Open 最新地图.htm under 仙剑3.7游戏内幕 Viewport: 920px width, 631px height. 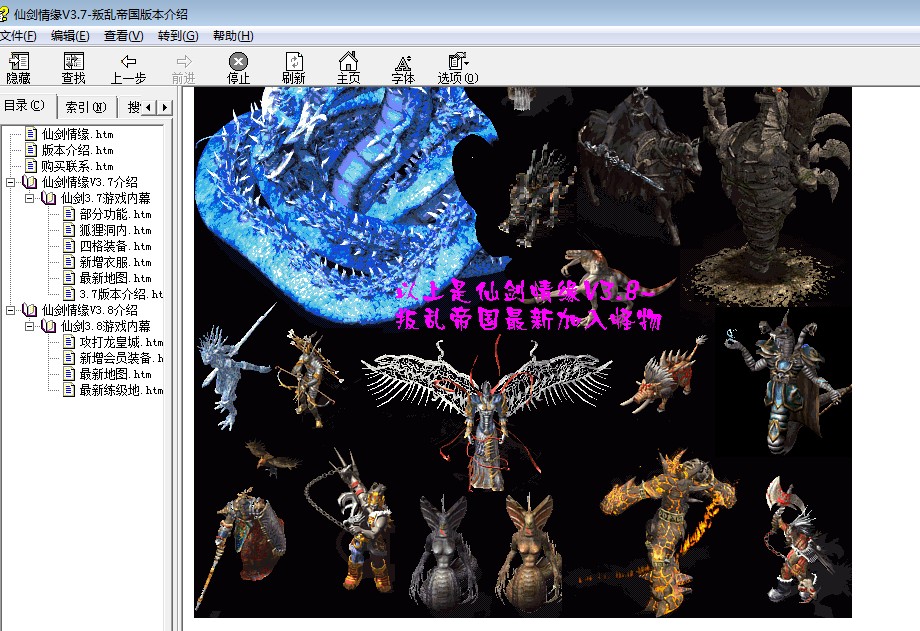[115, 278]
